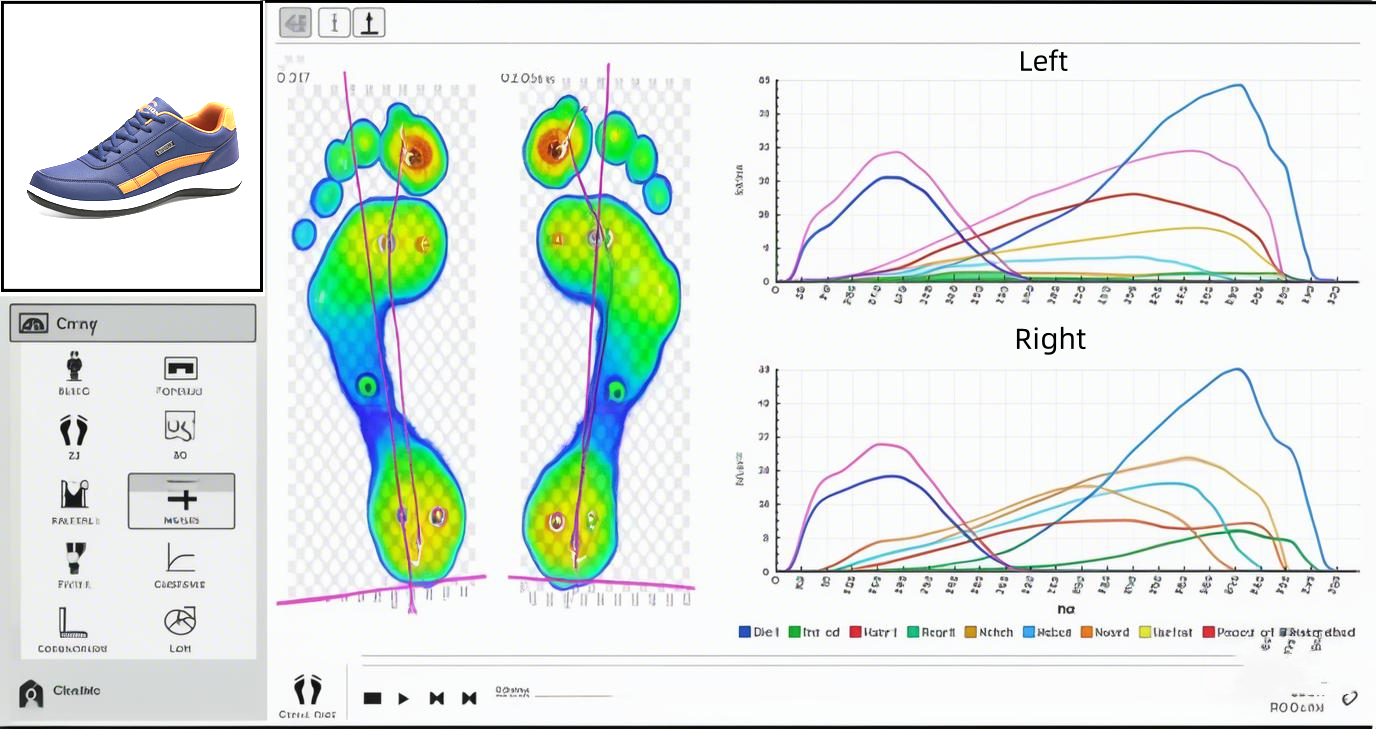The height and width of the screenshot is (729, 1376).
Task: Click the curve graph icon in side panel
Action: point(180,558)
